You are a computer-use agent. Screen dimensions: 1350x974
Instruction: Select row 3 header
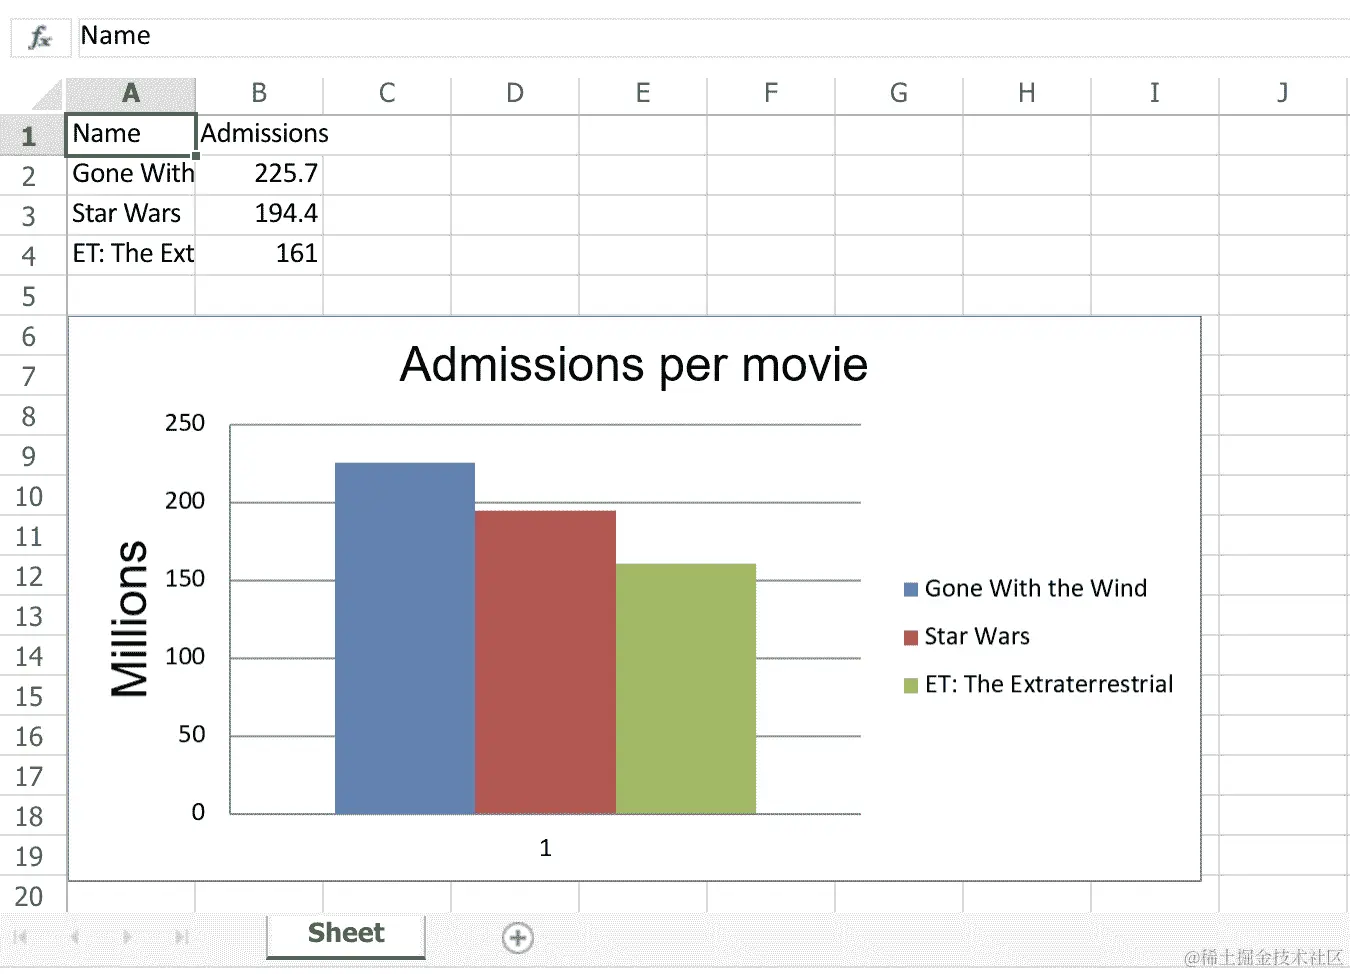click(x=29, y=216)
